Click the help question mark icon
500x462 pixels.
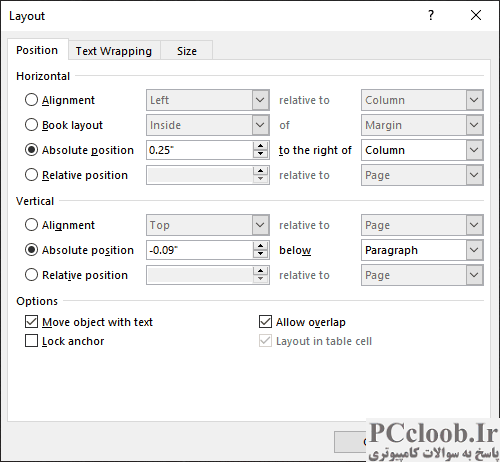(x=431, y=15)
